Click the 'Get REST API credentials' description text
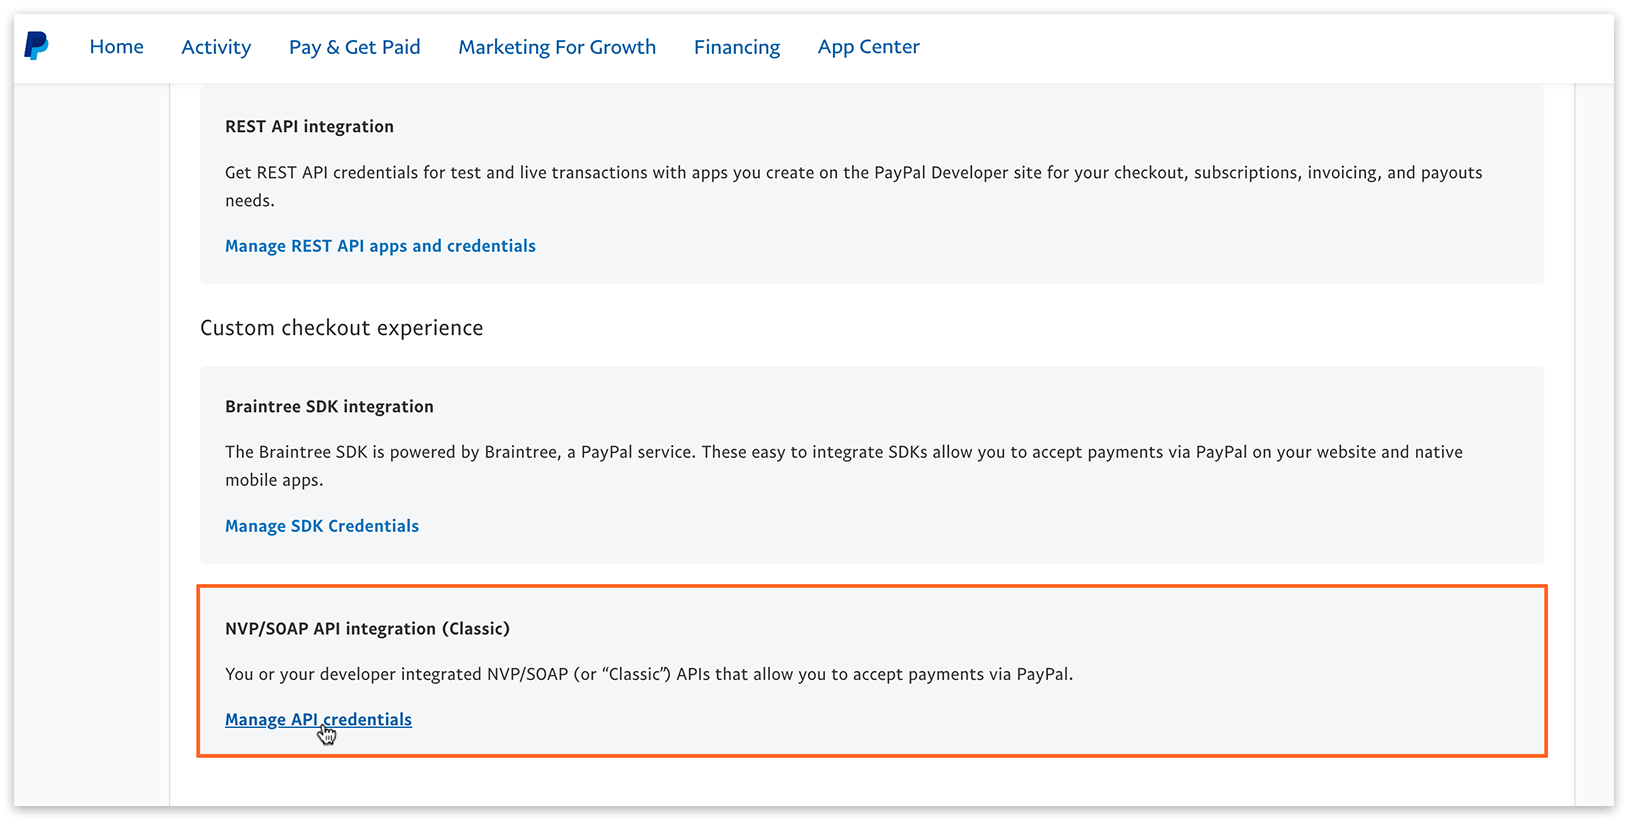 (x=854, y=186)
